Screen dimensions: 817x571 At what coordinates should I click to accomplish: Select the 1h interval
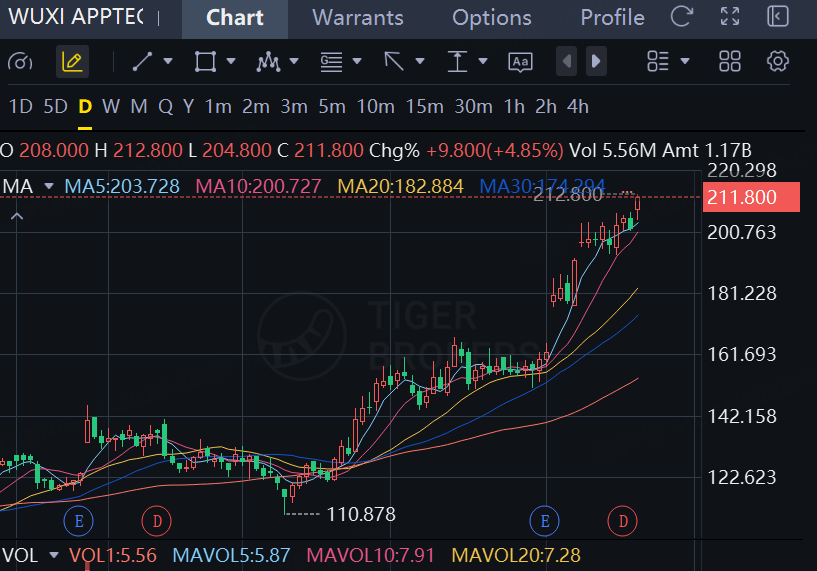click(514, 107)
